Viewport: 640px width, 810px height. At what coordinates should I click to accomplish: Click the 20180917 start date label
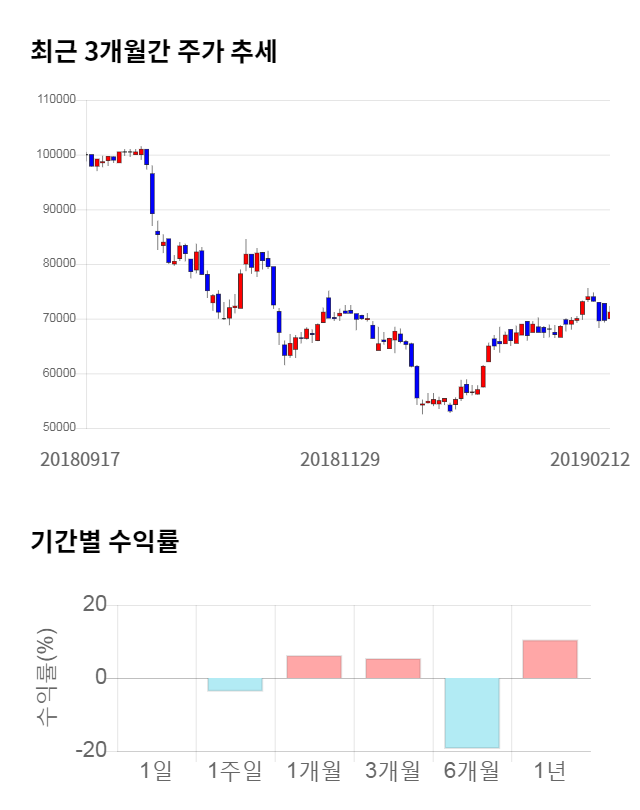click(x=80, y=459)
